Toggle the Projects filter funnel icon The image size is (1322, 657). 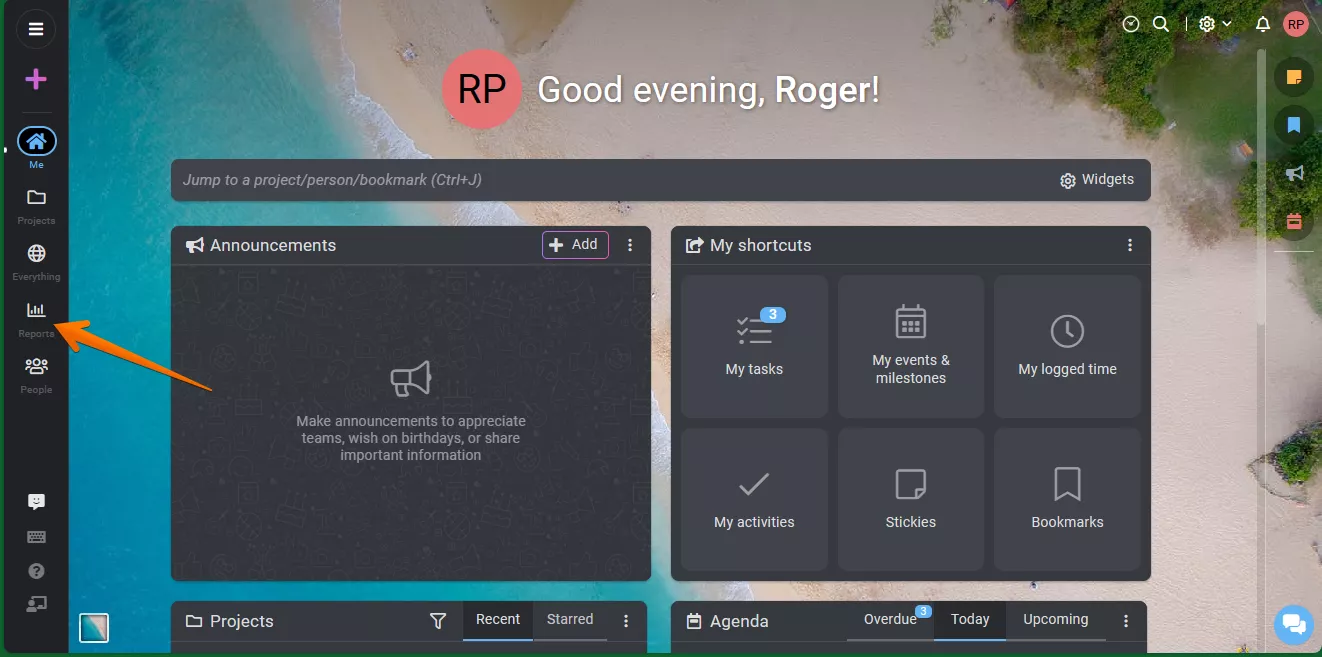pyautogui.click(x=437, y=621)
